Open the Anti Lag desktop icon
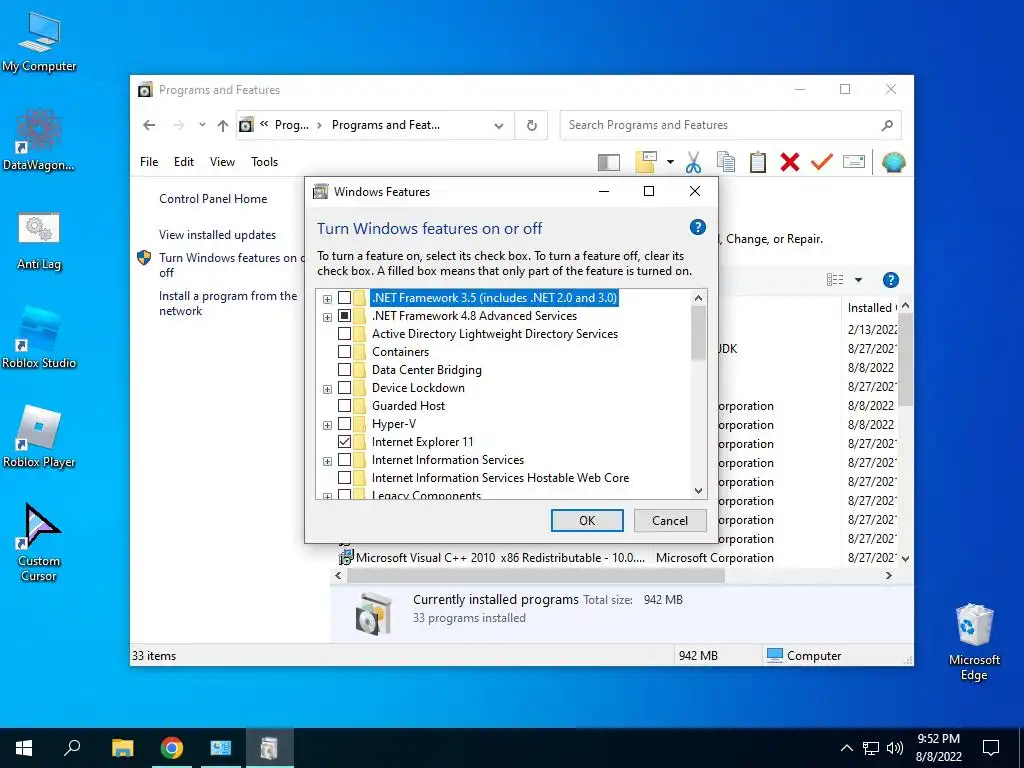The image size is (1024, 768). tap(39, 241)
